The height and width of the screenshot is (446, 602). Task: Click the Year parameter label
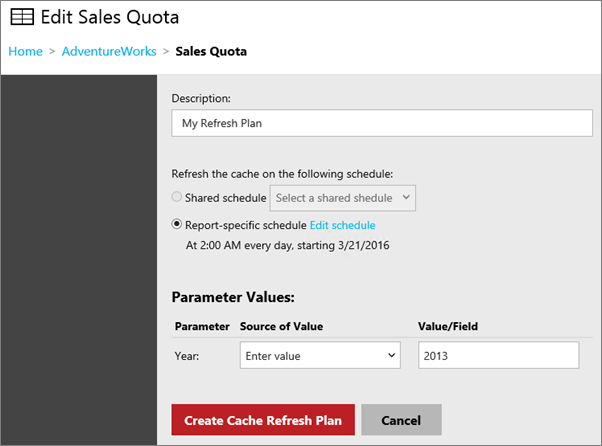click(x=189, y=356)
